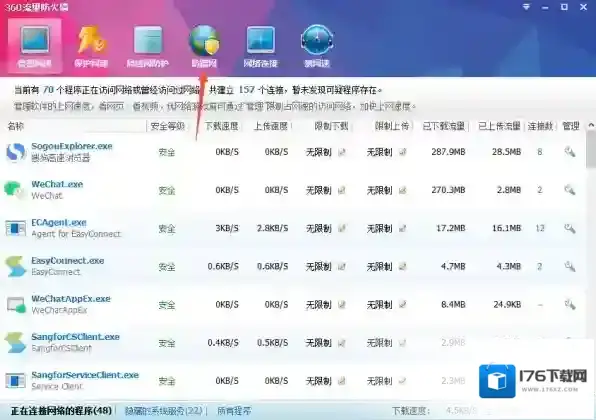Click the 2.8KB/S upload speed value
The height and width of the screenshot is (420, 596).
click(272, 228)
